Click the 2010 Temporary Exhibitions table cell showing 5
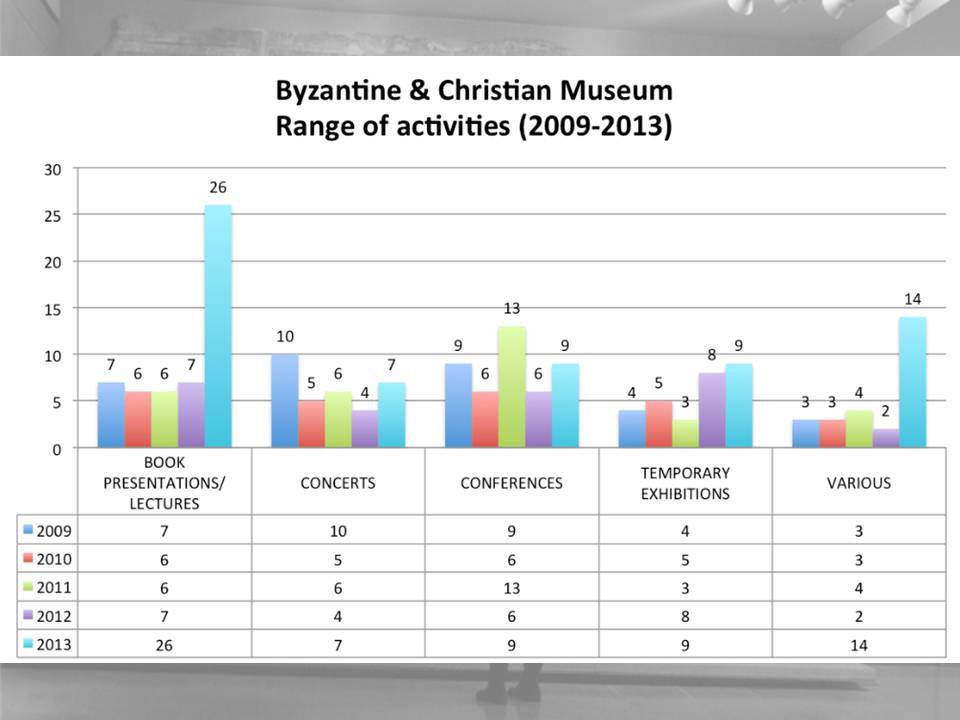Image resolution: width=960 pixels, height=720 pixels. 685,560
